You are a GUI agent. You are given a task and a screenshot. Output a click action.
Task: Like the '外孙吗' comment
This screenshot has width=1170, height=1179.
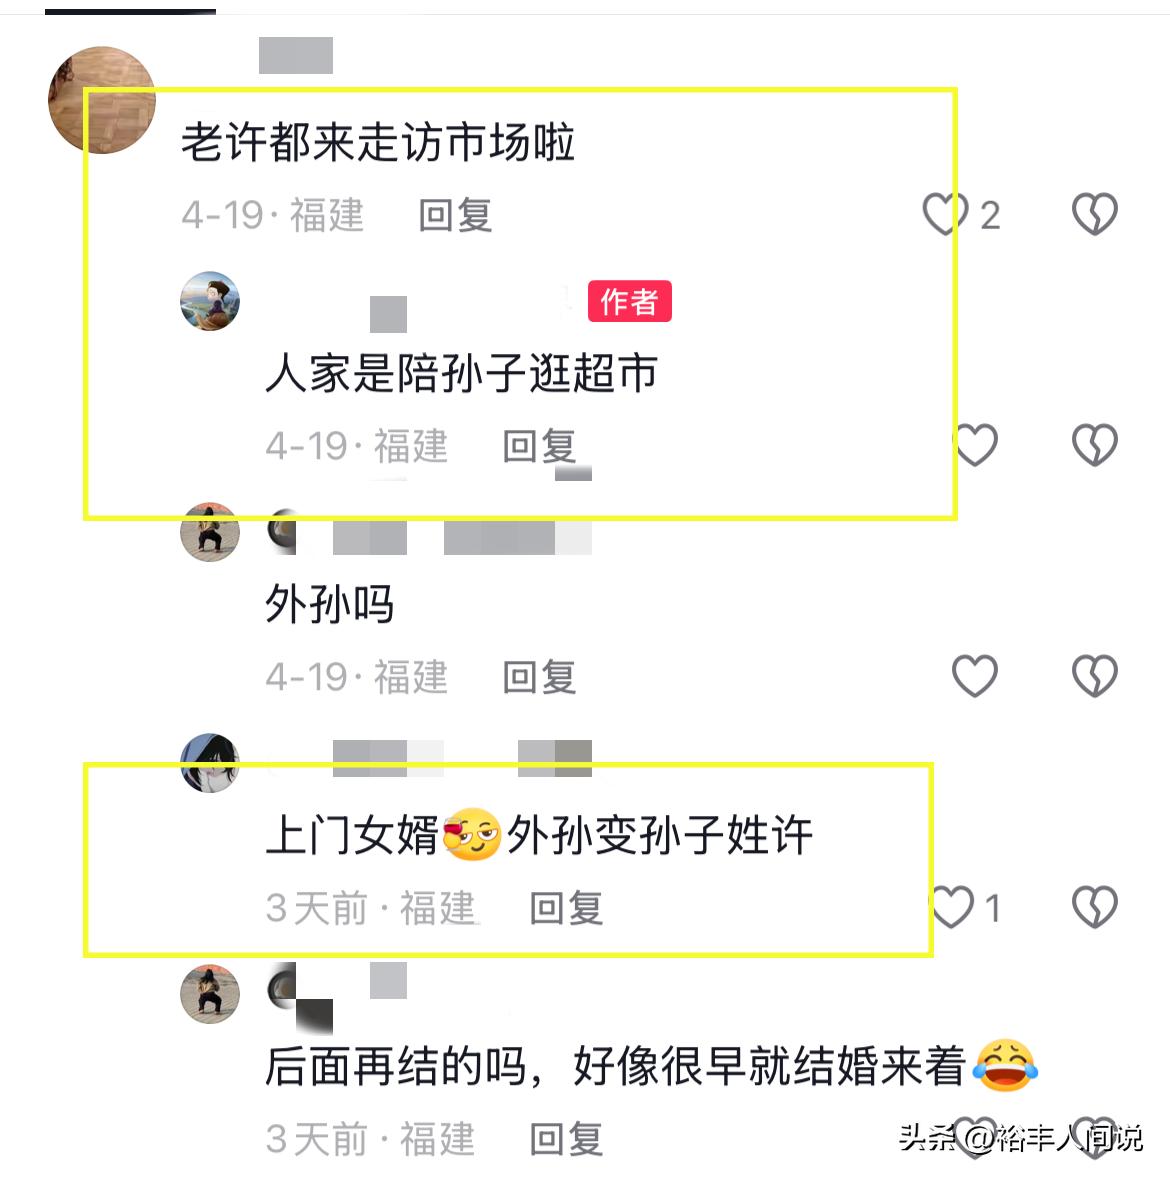pyautogui.click(x=975, y=675)
